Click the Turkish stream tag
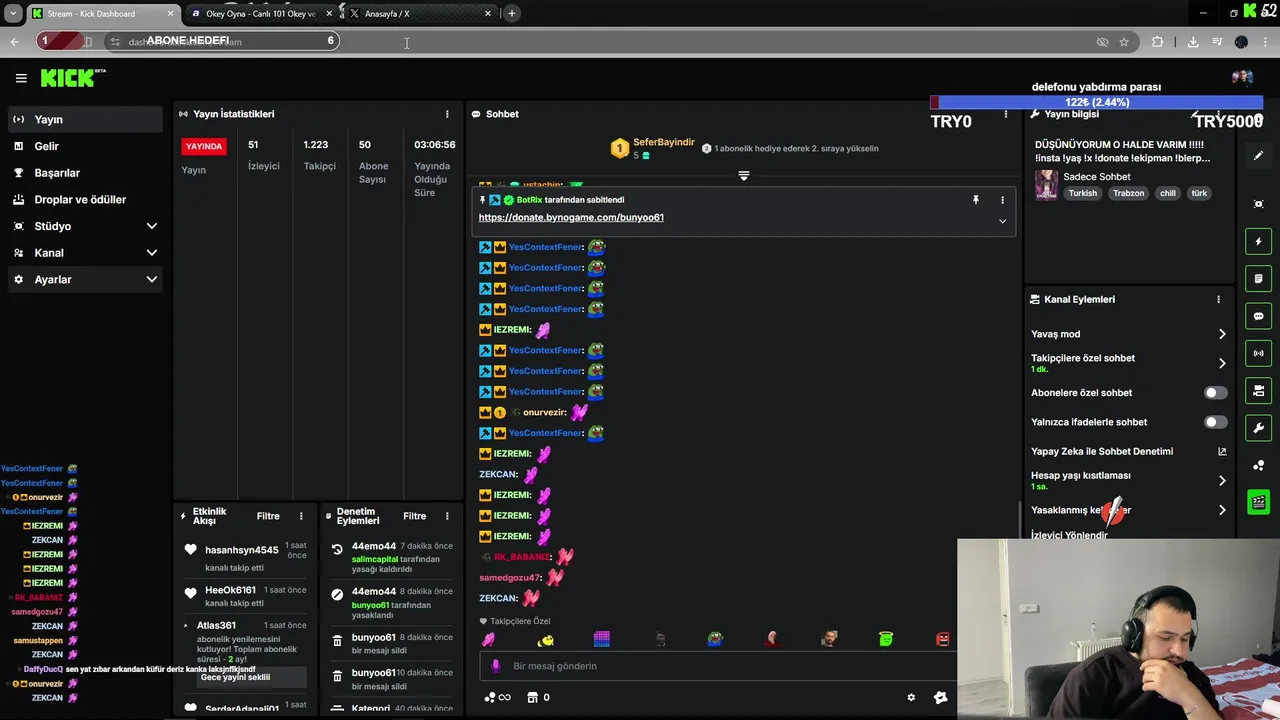This screenshot has height=720, width=1280. click(x=1082, y=193)
